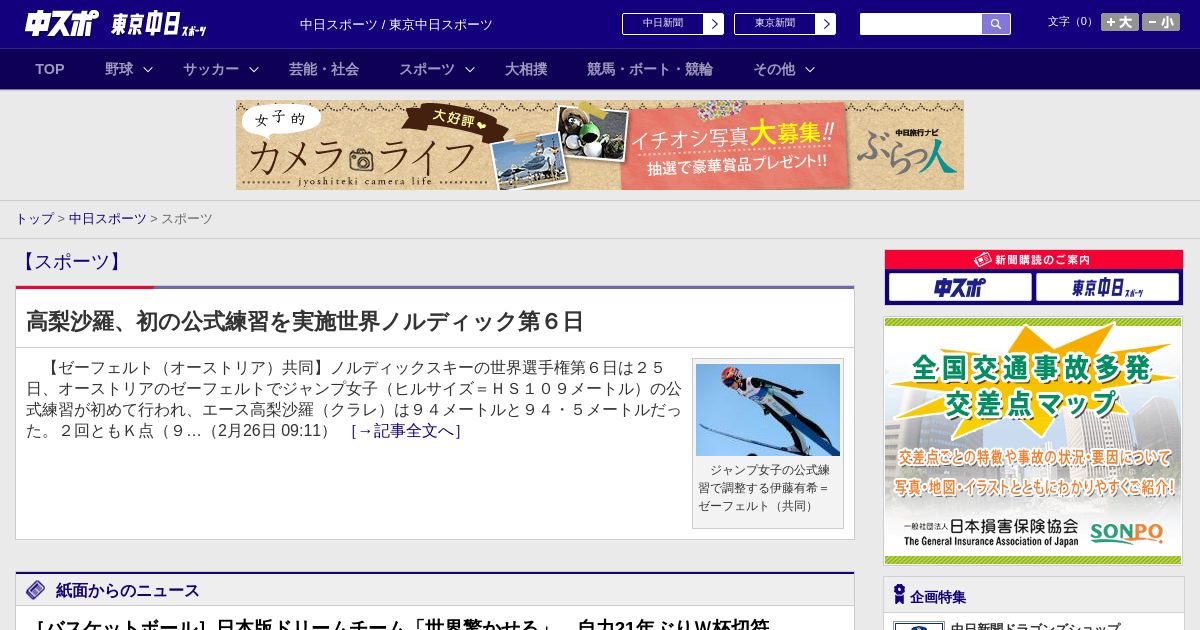Expand the スポーツ dropdown chevron
Screen dimensions: 1200x630
pyautogui.click(x=470, y=69)
